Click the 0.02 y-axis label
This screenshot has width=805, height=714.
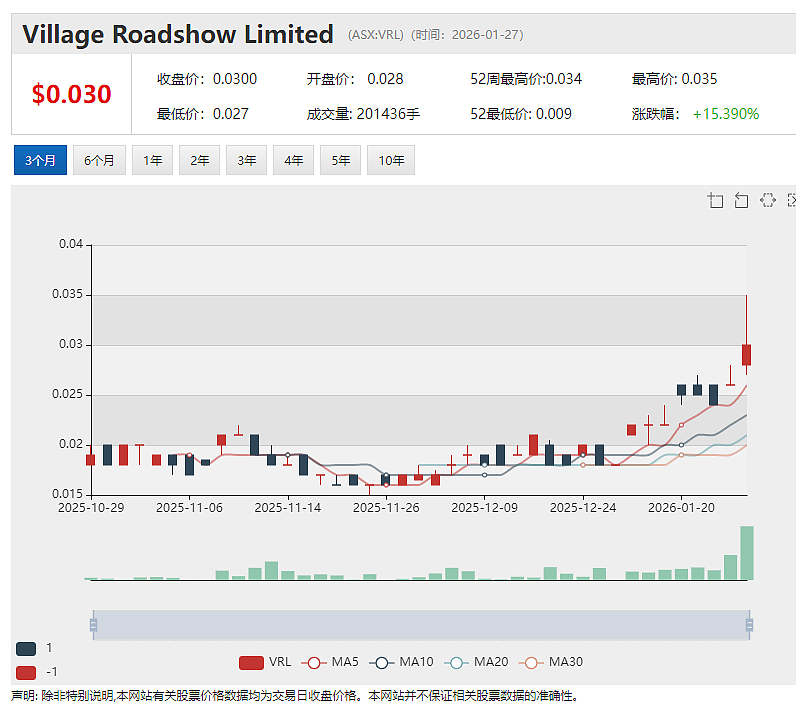pos(71,444)
